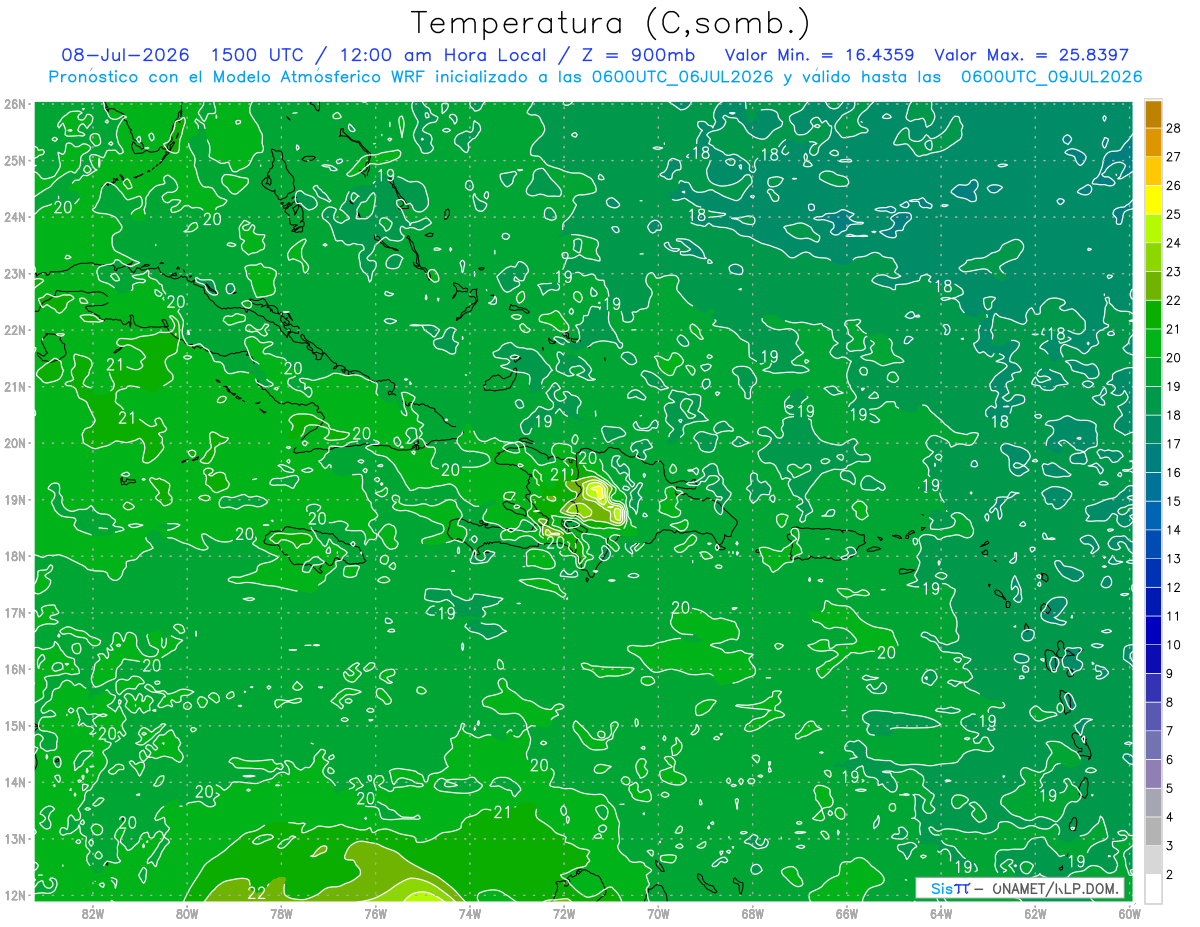Click the 22N latitude axis label
The image size is (1200, 927).
[x=15, y=330]
